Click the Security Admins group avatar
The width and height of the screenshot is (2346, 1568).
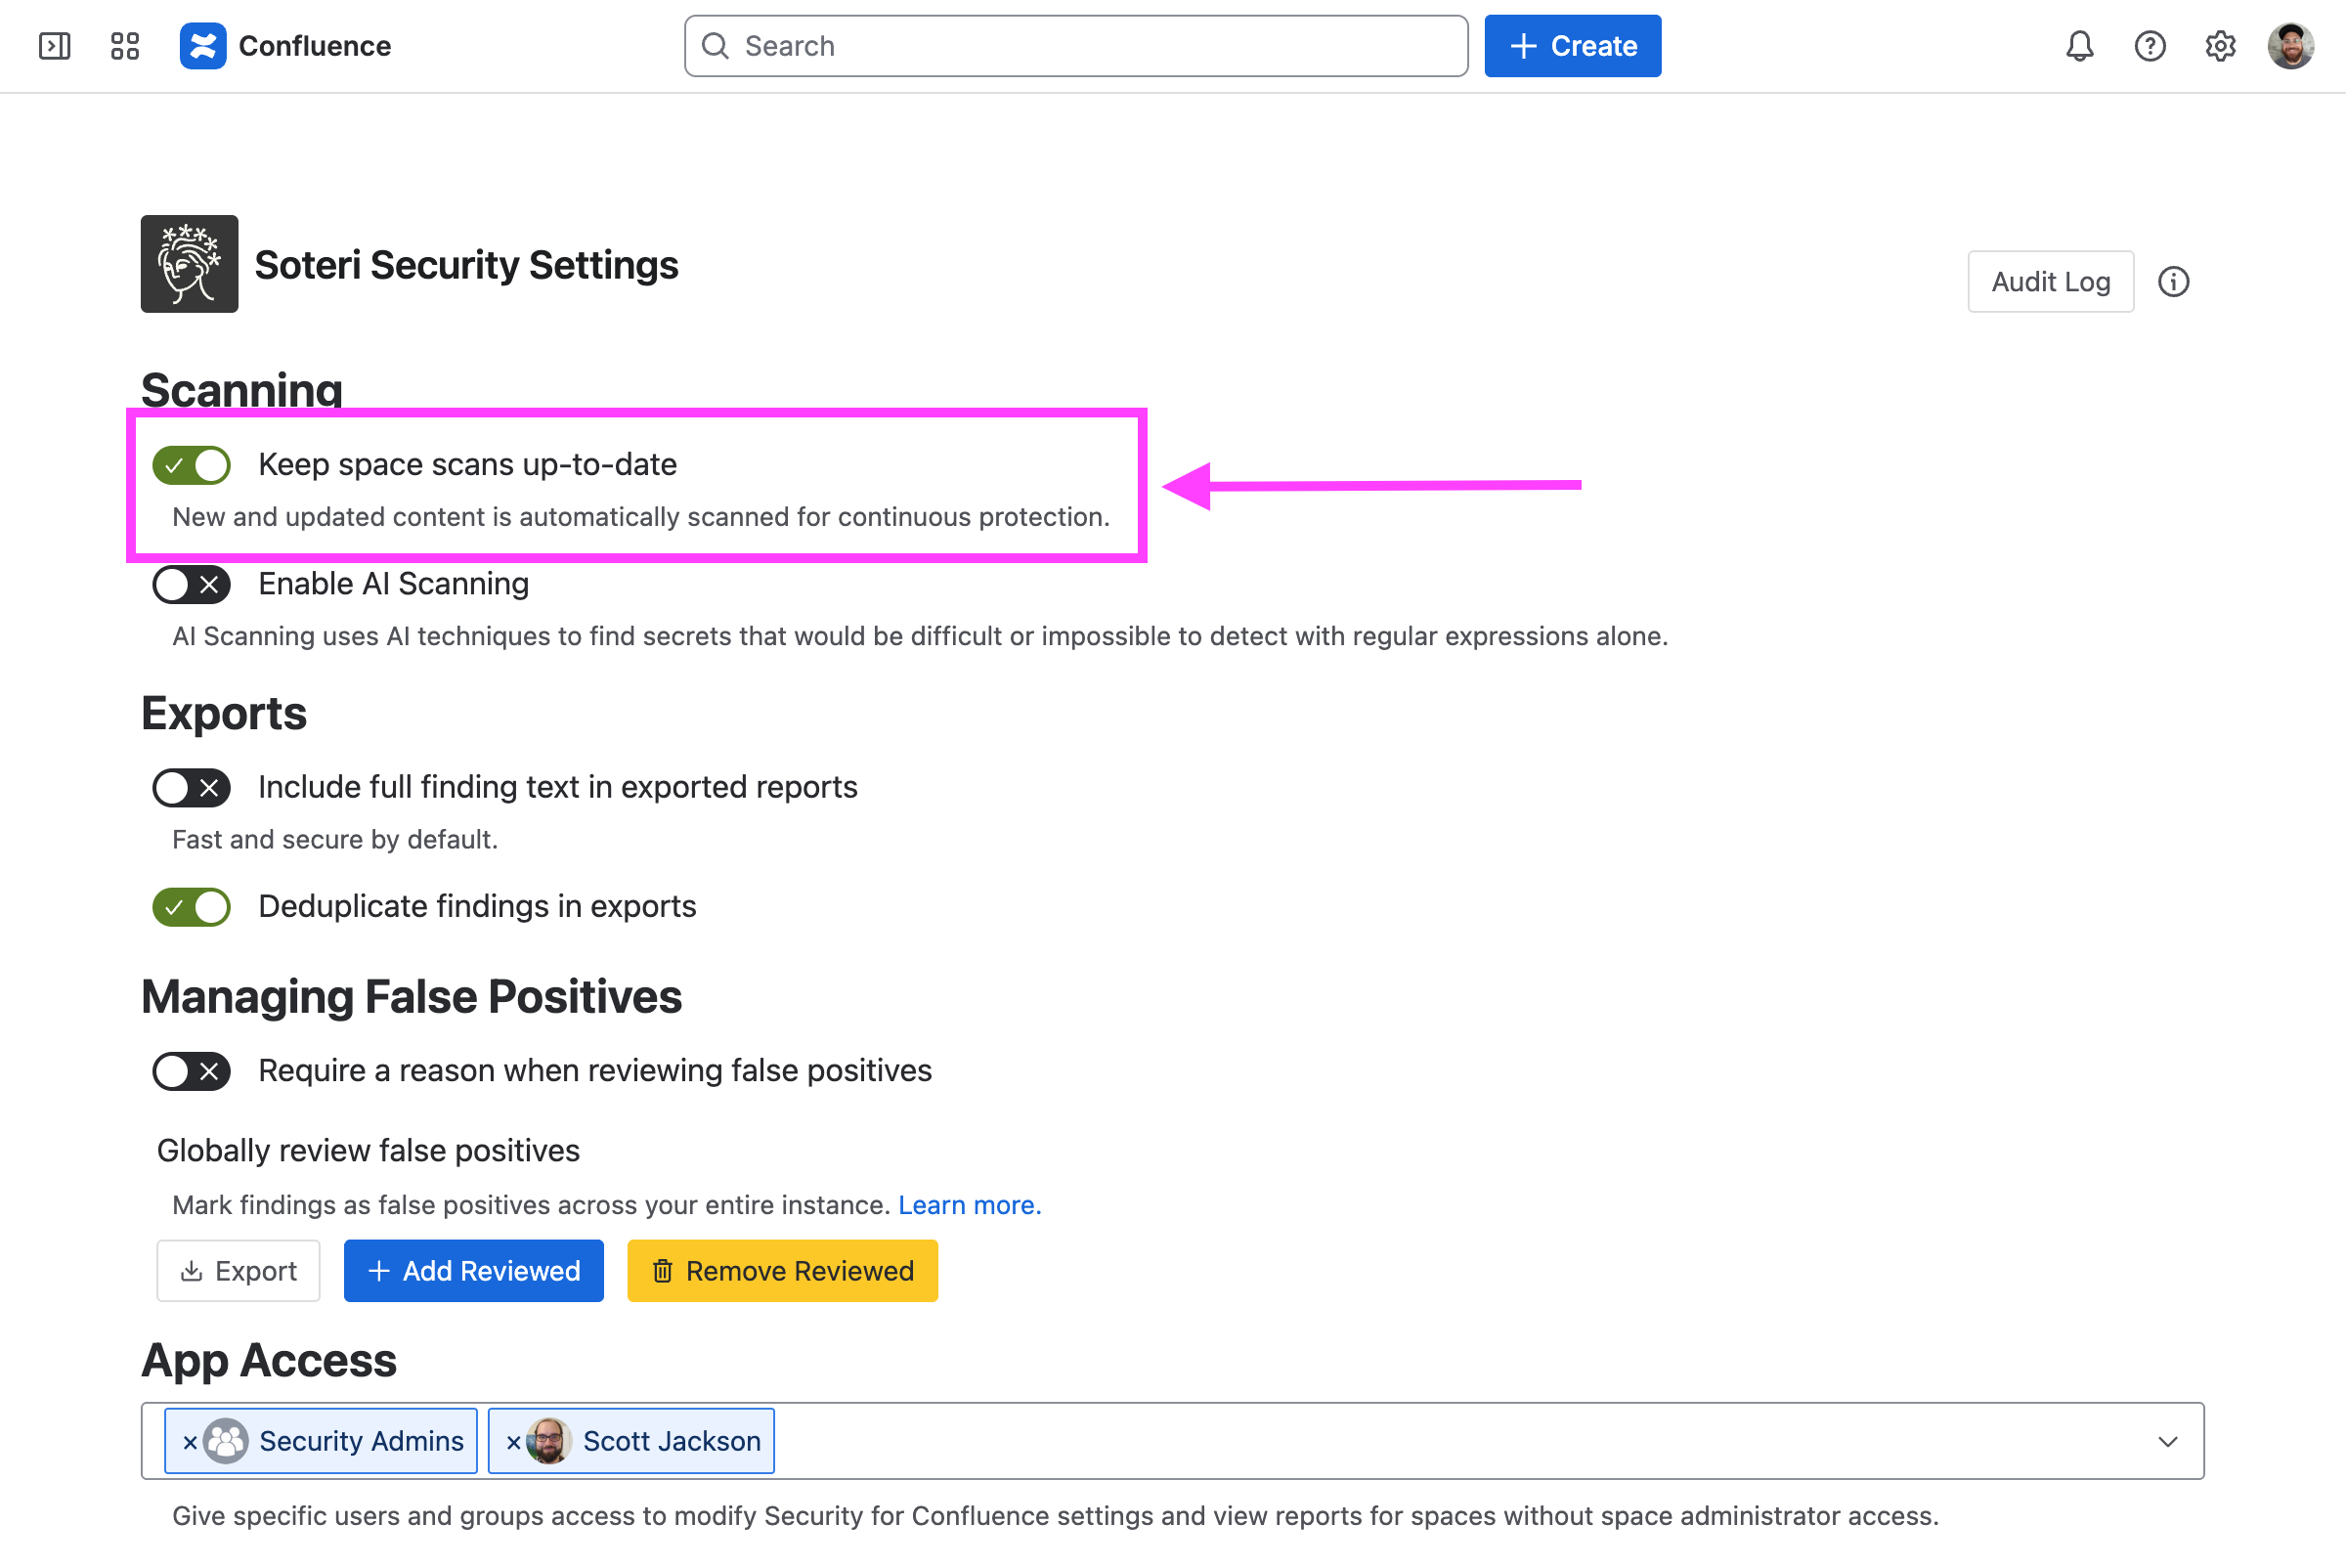click(x=226, y=1441)
